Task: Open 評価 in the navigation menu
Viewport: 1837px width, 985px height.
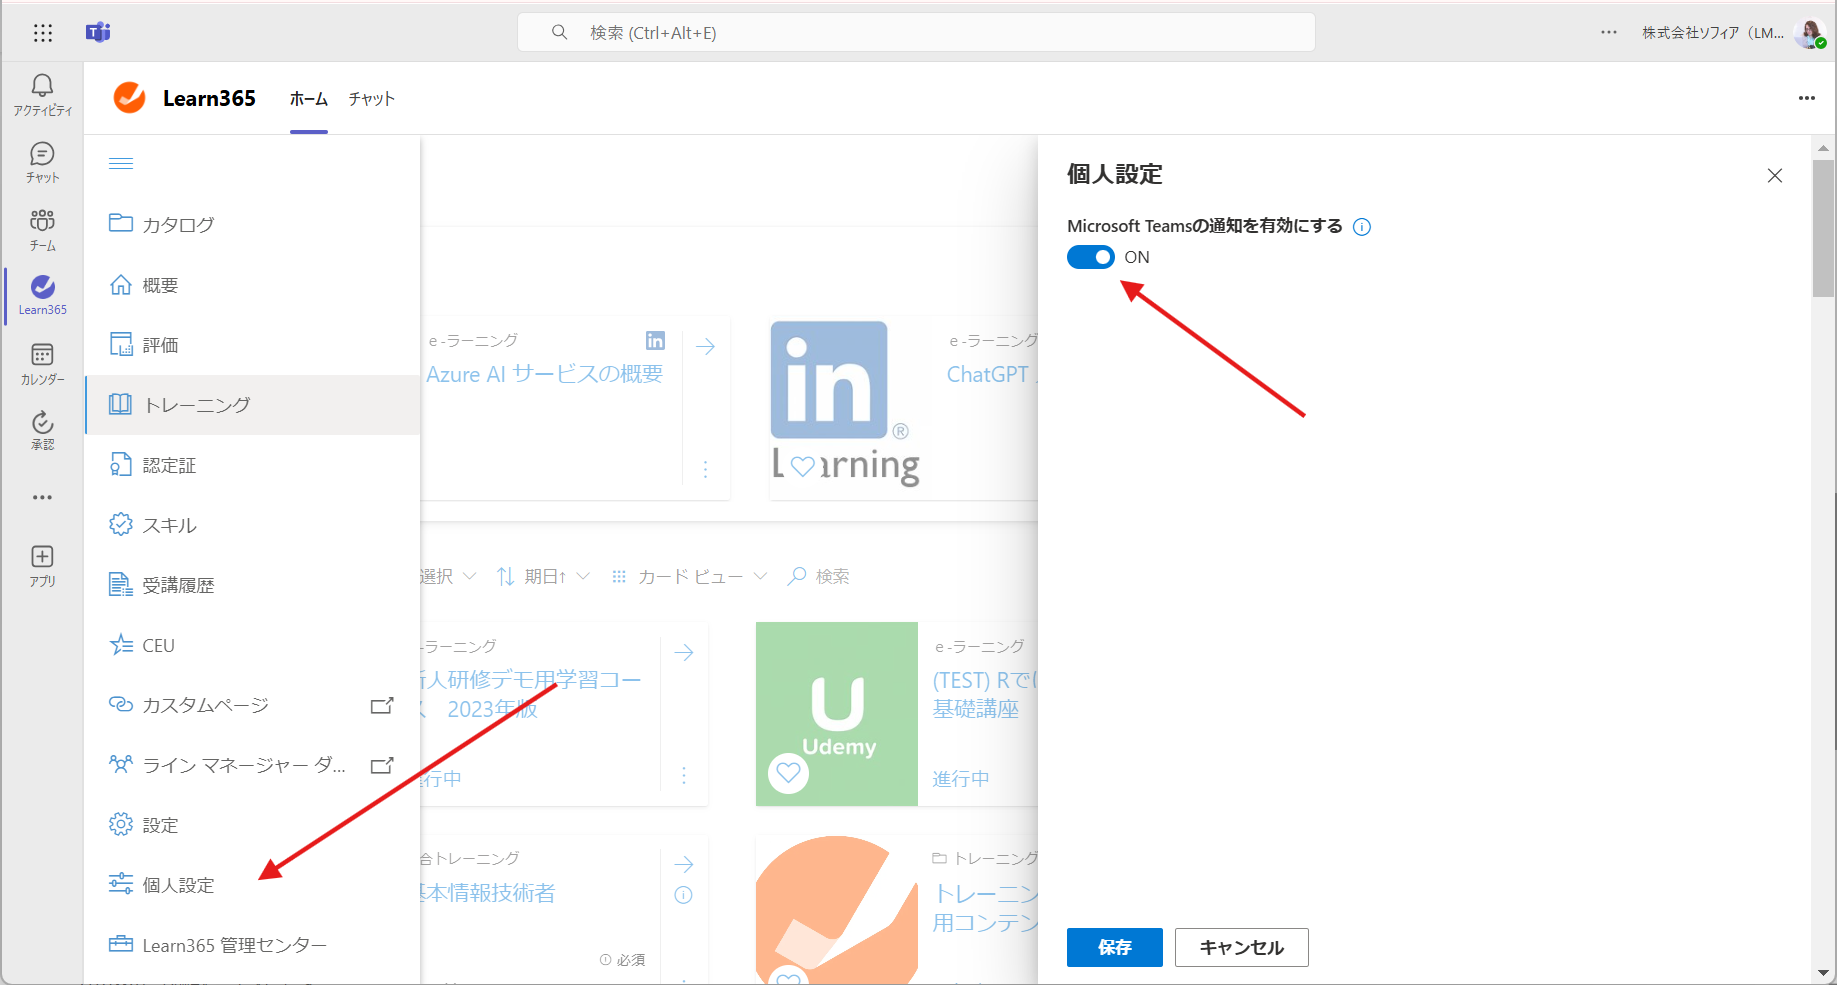Action: (x=252, y=345)
